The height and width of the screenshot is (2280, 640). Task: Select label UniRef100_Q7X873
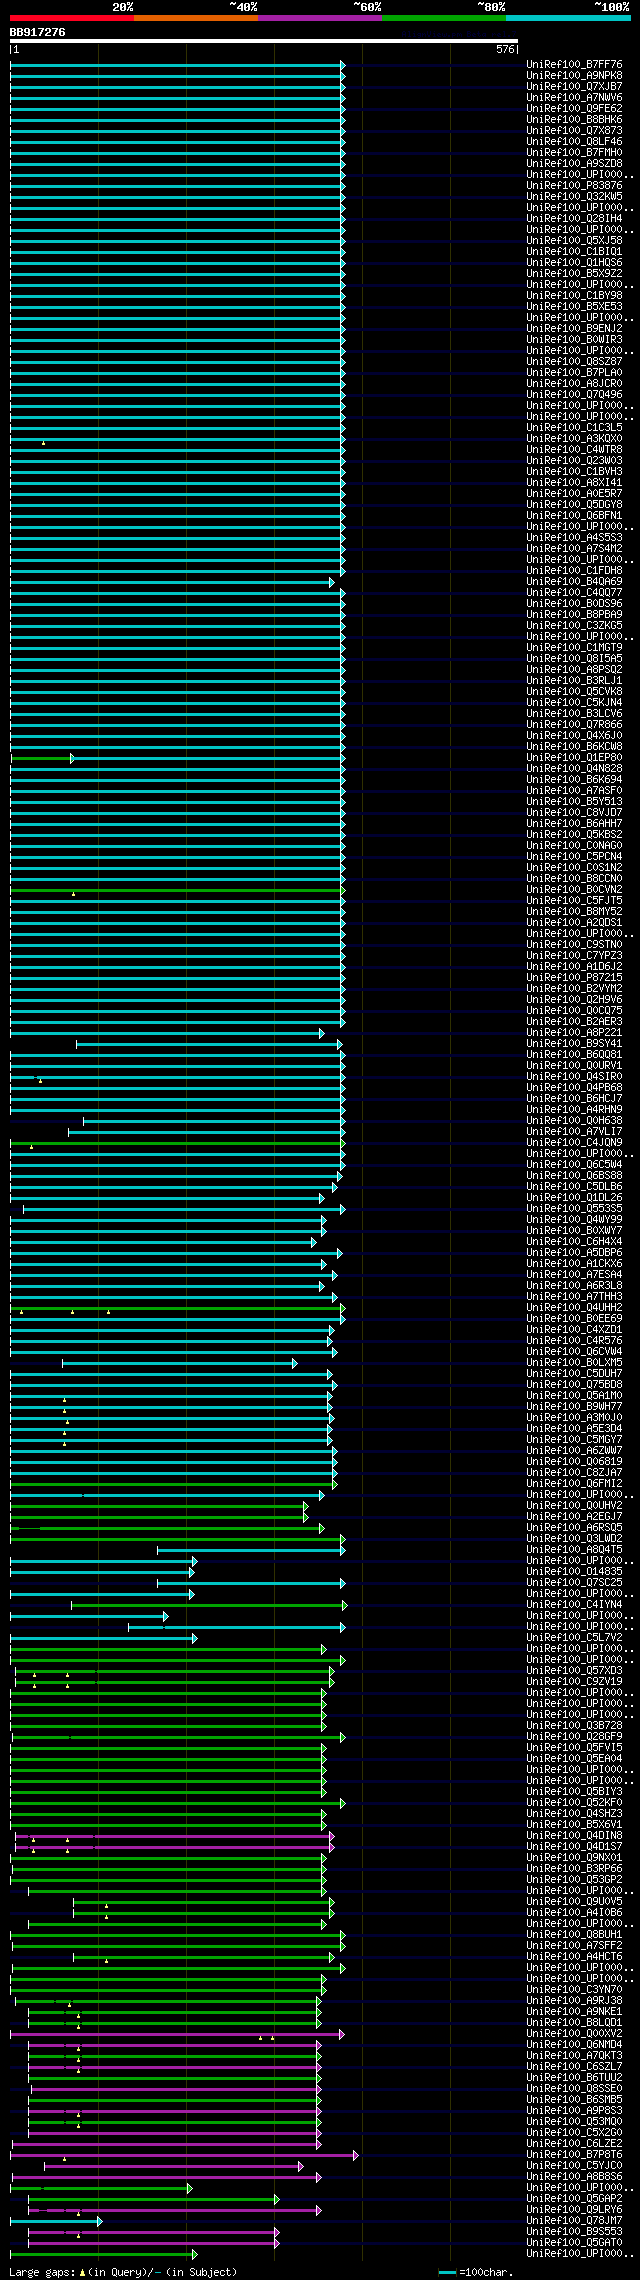coord(574,130)
